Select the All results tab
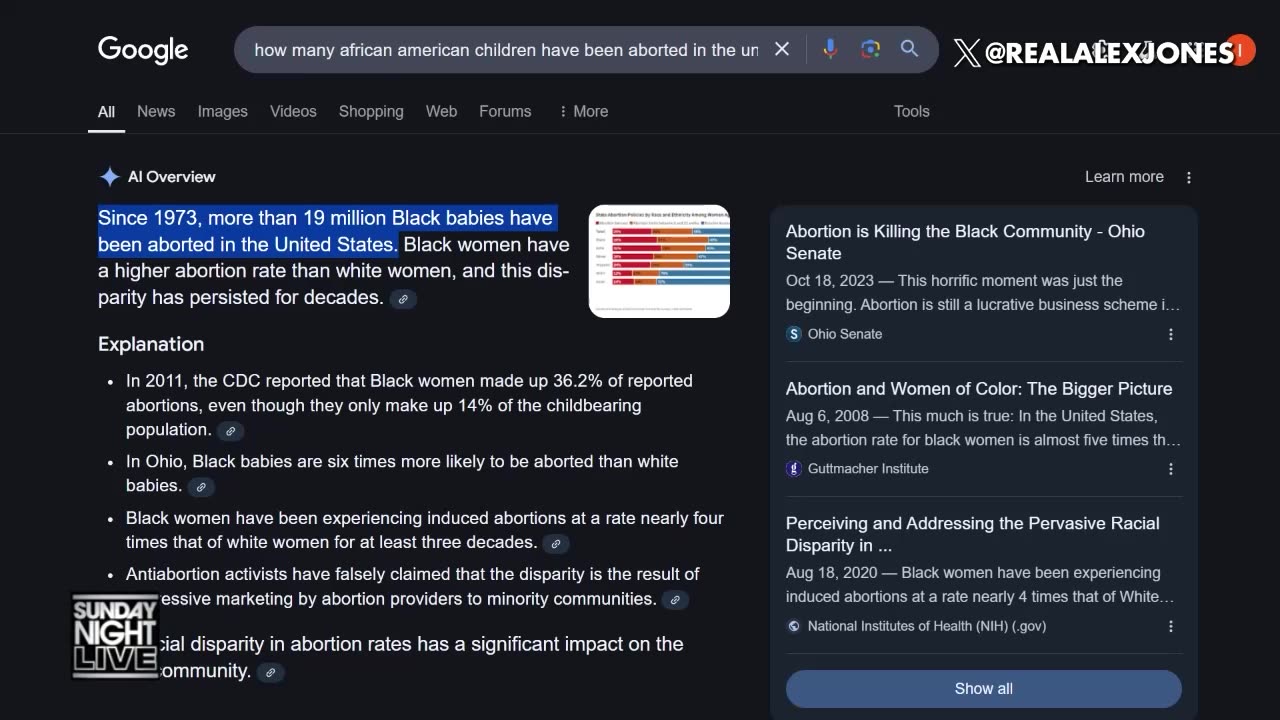1280x720 pixels. (106, 111)
